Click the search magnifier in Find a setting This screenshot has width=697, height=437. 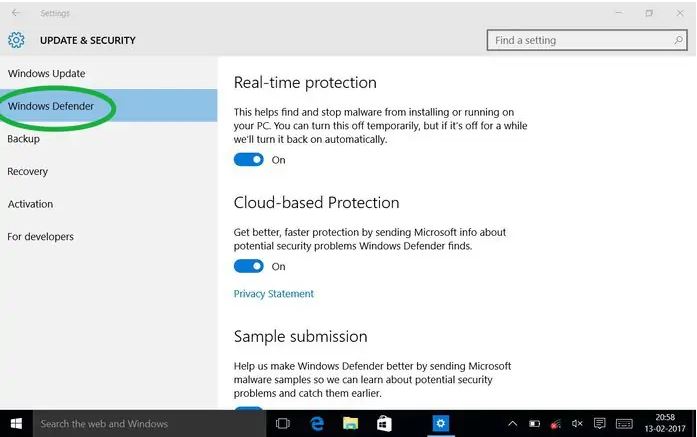tap(678, 40)
